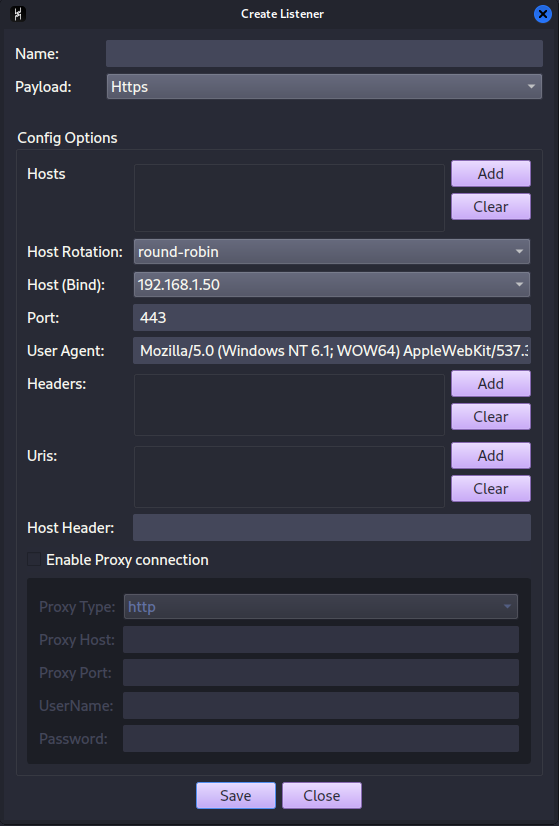Click inside the Hosts list box

click(289, 198)
